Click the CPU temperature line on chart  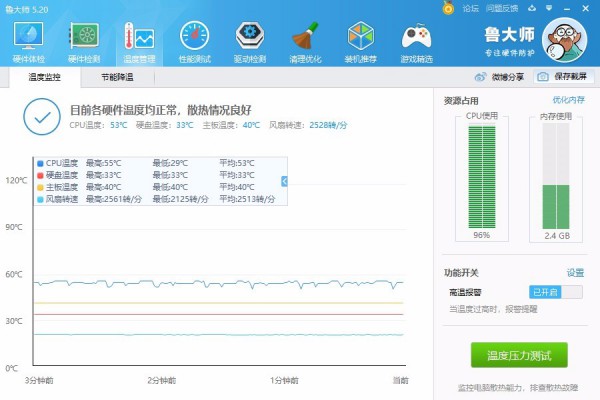[x=218, y=283]
